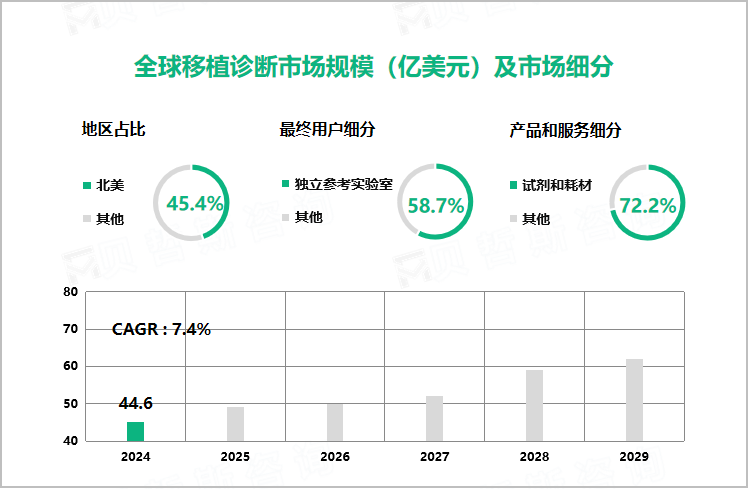750x489 pixels.
Task: Click the 2026 axis label
Action: 335,457
